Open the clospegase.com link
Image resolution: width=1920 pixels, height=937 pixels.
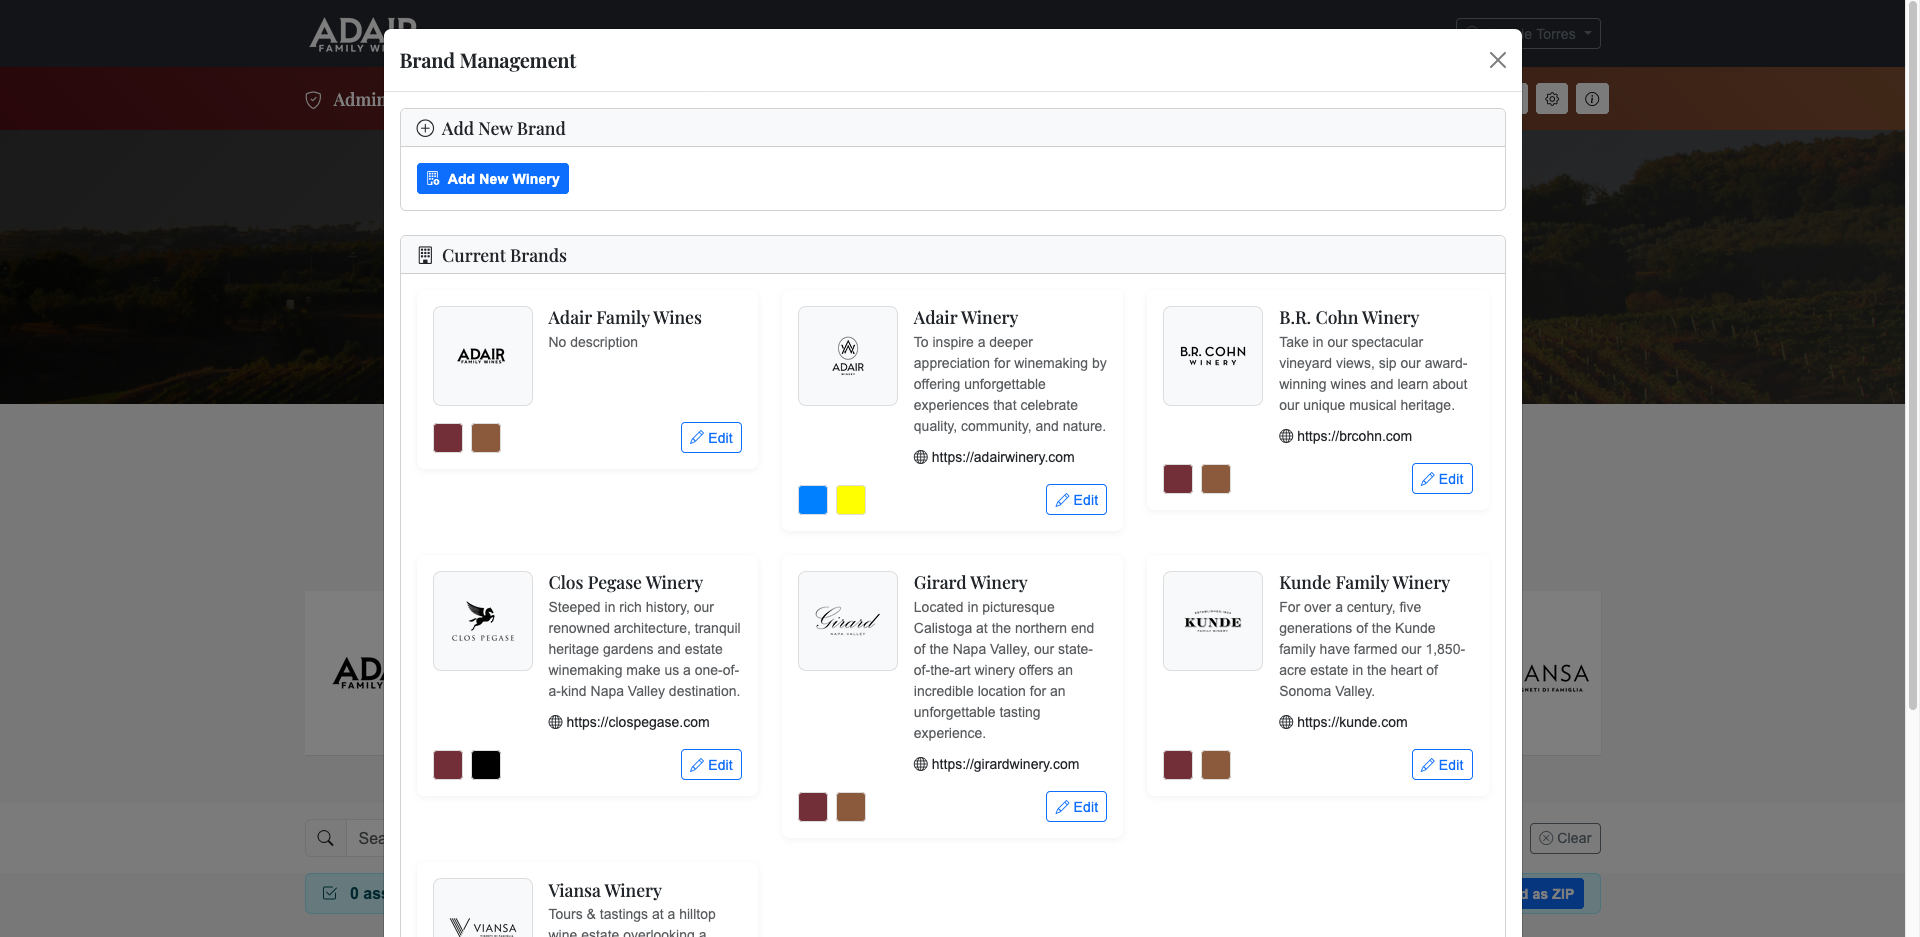[x=637, y=722]
